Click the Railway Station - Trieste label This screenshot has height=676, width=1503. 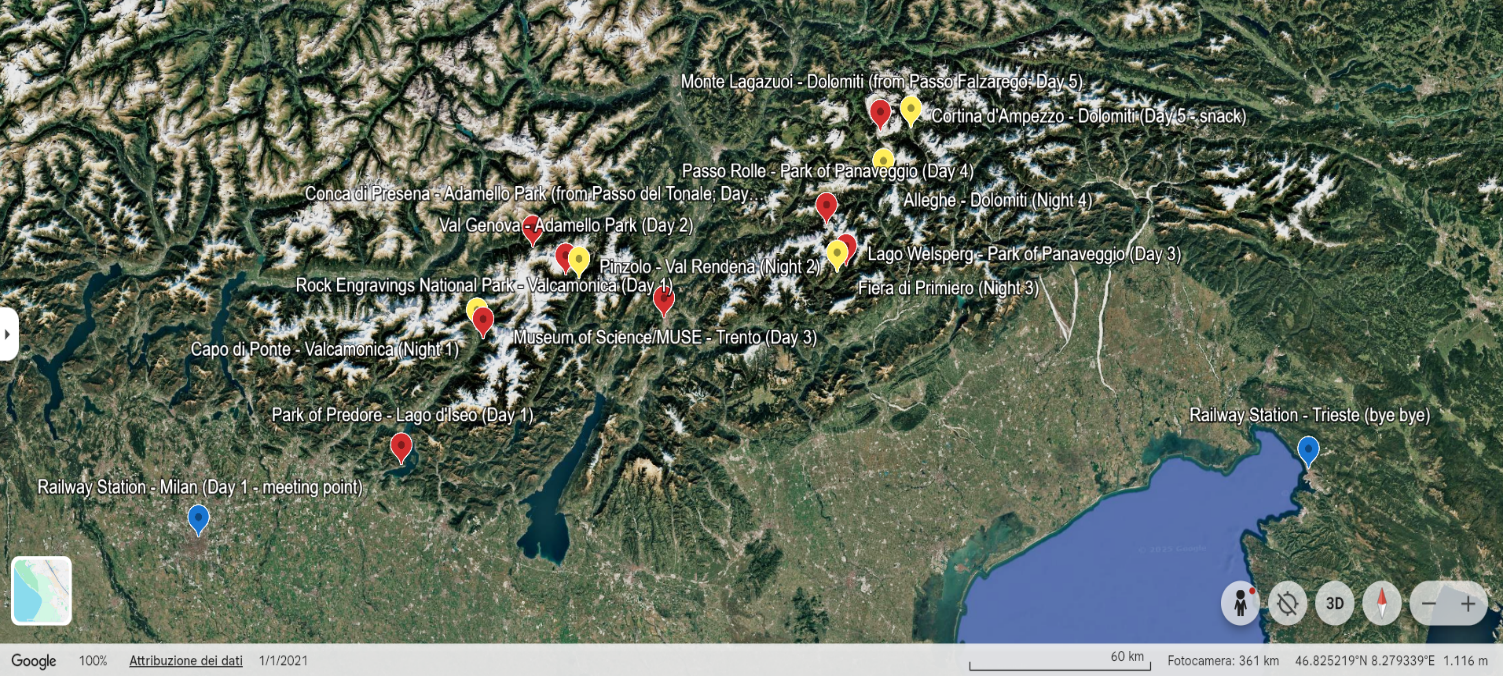(1309, 415)
